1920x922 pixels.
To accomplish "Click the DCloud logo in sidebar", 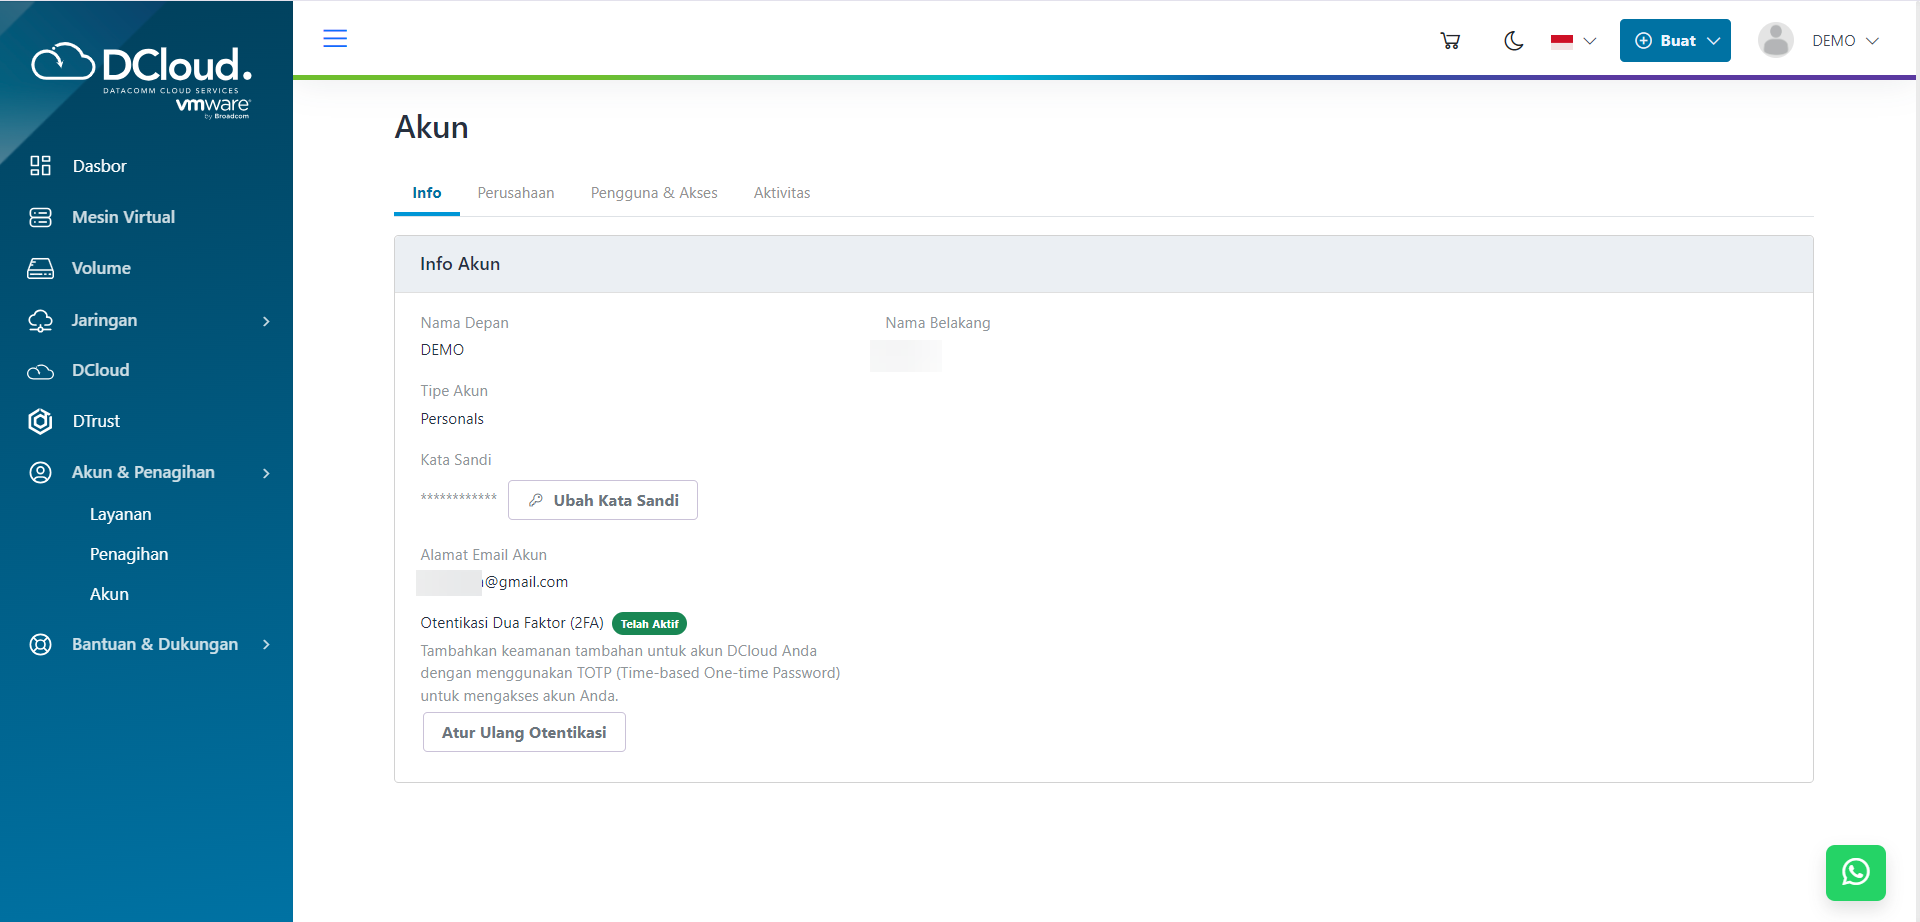I will 142,78.
